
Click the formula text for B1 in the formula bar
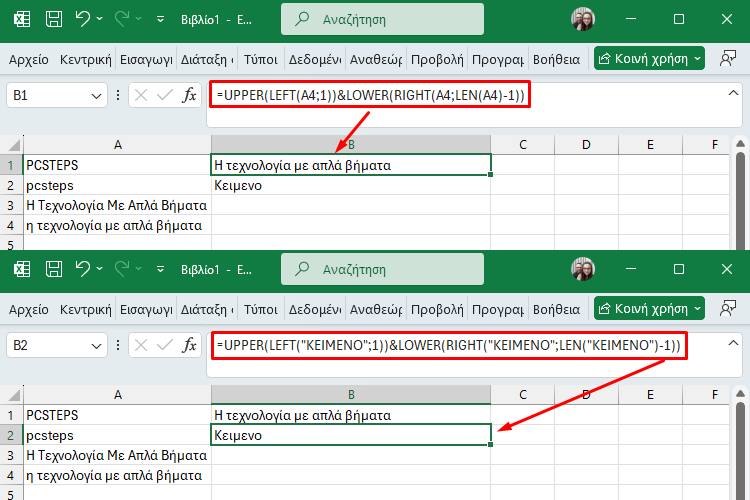[371, 95]
